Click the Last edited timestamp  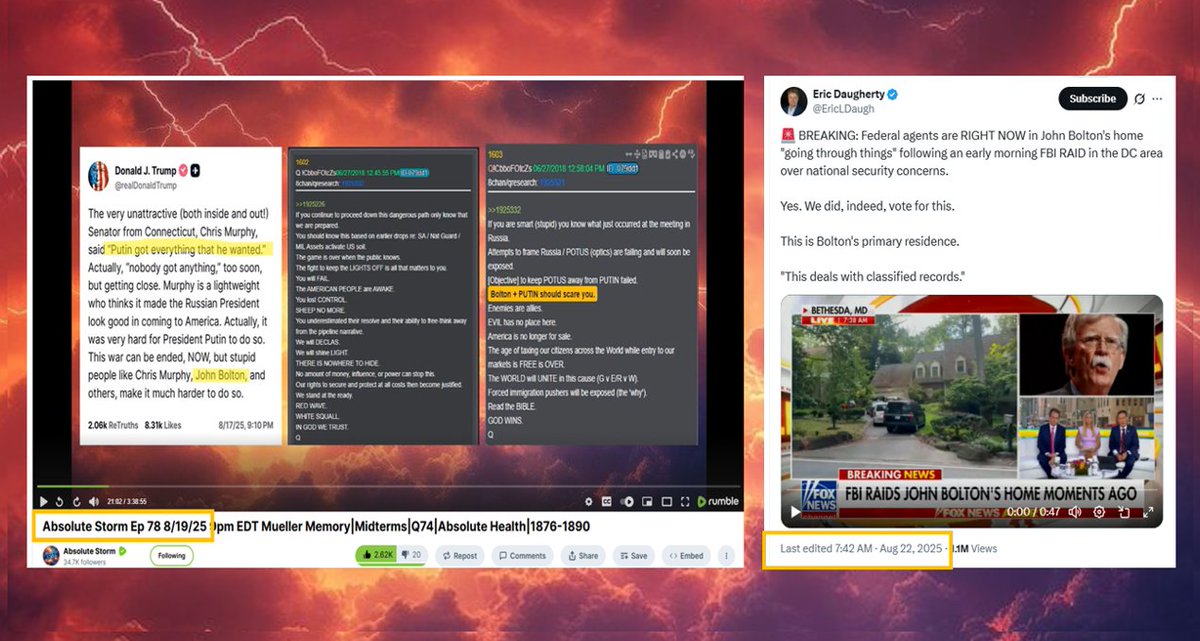click(x=860, y=548)
